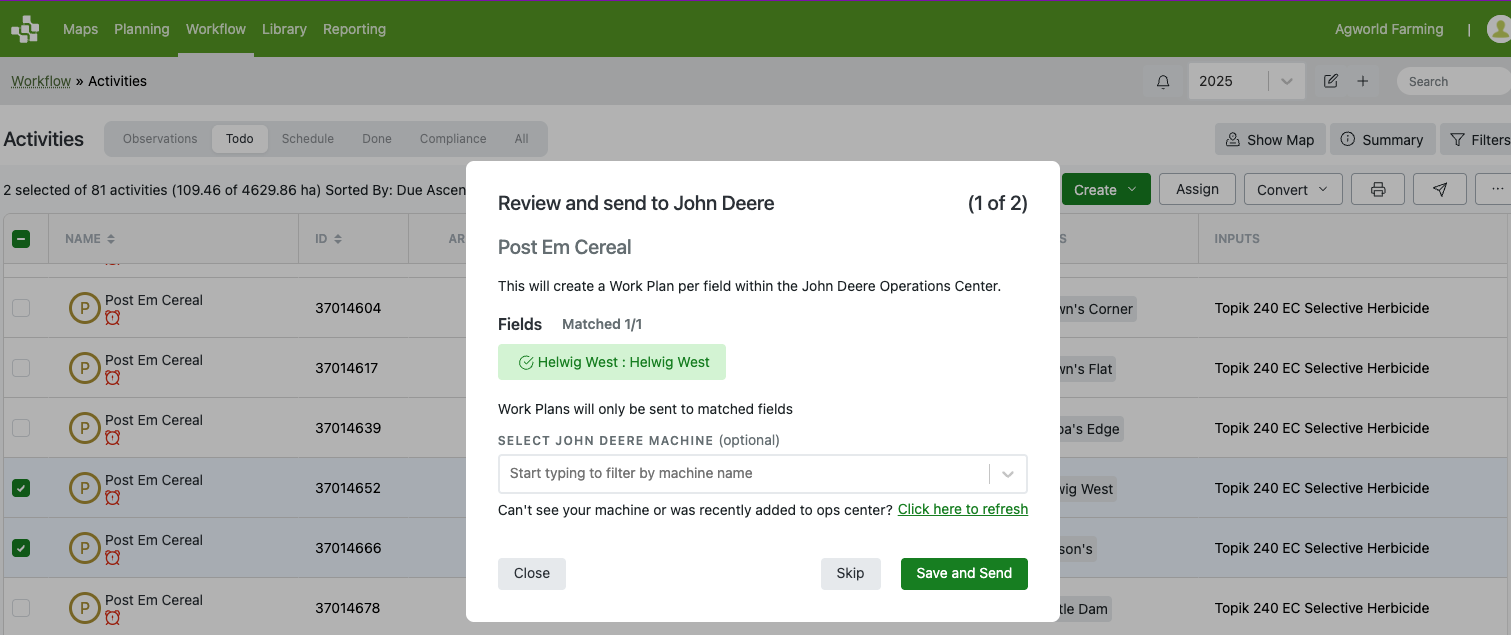Screen dimensions: 1511x635
Task: Sort by the NAME column arrows
Action: point(111,239)
